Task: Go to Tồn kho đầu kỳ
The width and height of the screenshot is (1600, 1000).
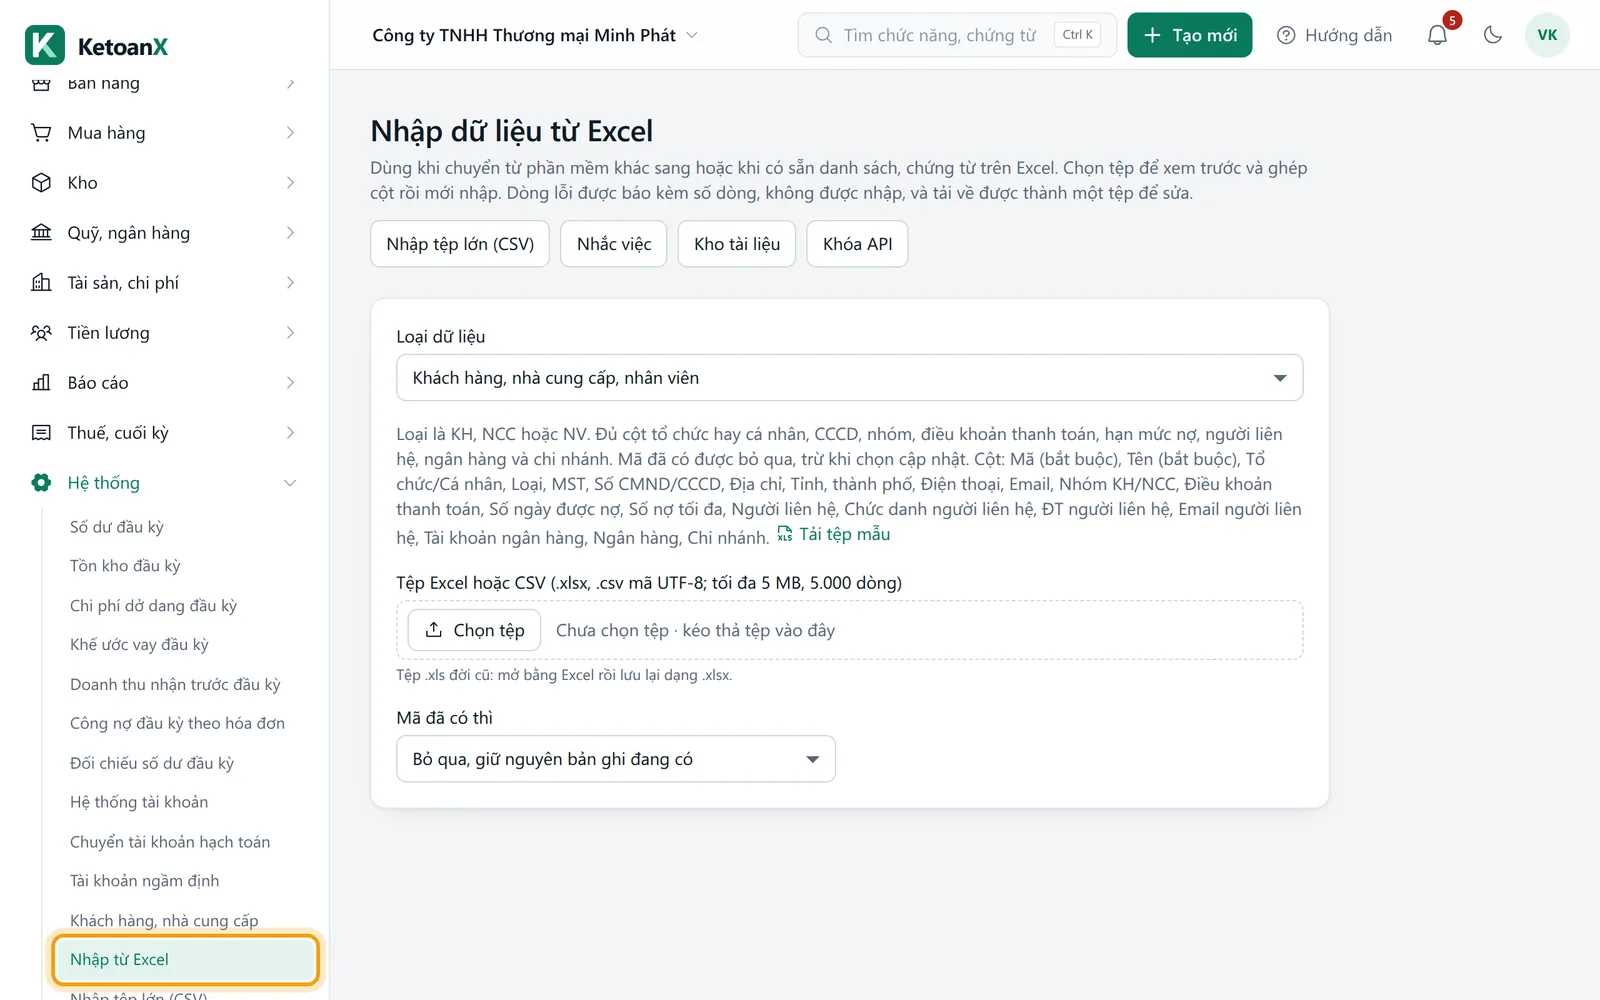Action: click(x=125, y=566)
